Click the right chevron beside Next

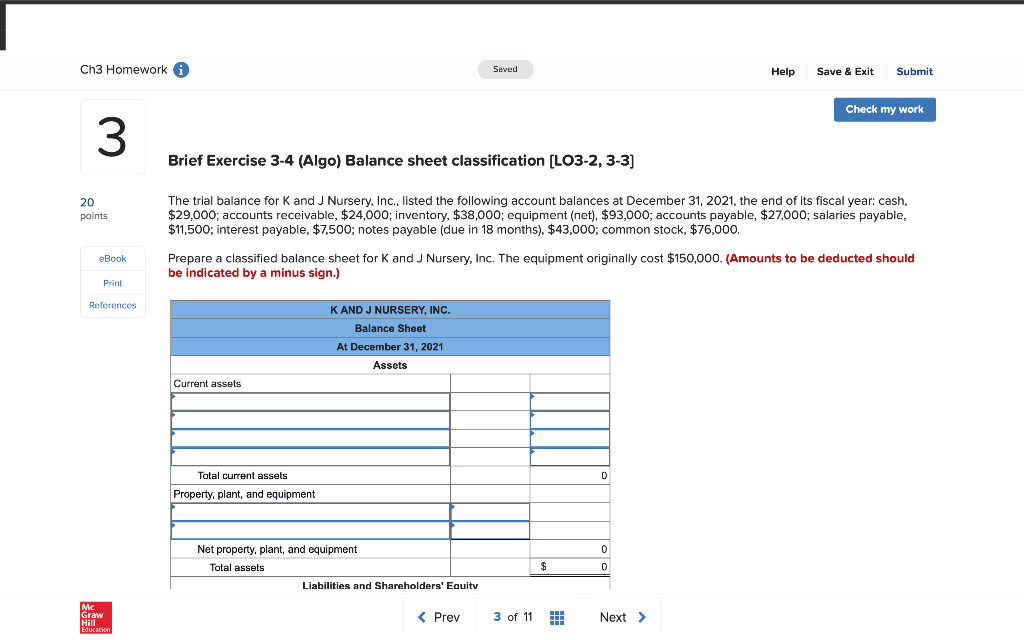643,617
